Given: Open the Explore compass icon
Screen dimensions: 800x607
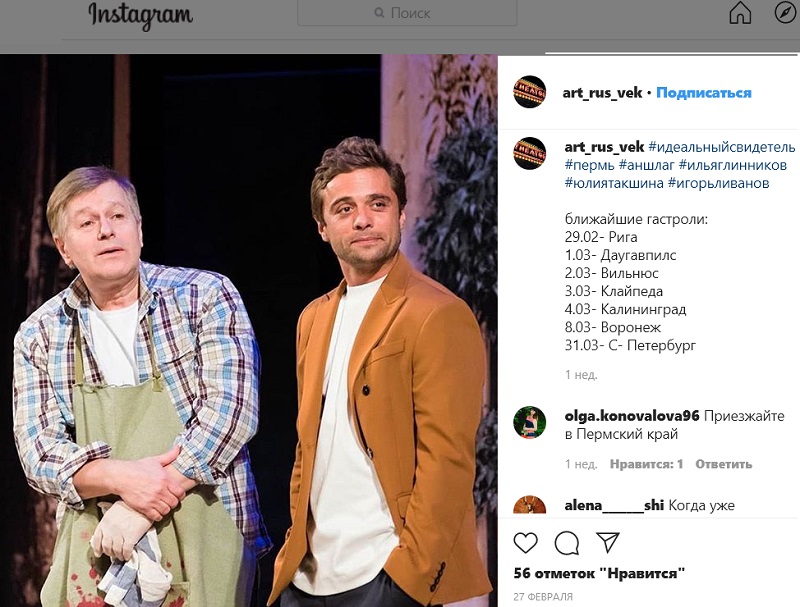Looking at the screenshot, I should pos(785,12).
